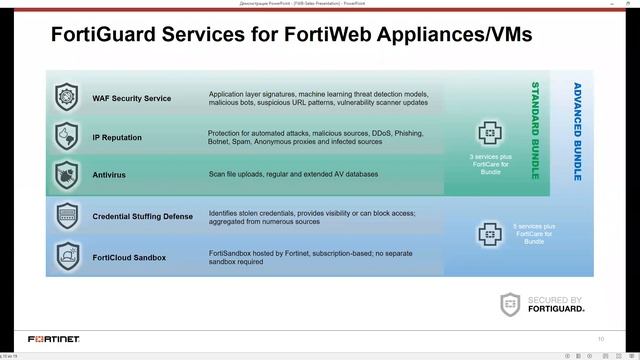The height and width of the screenshot is (360, 640).
Task: Click the vertical 'STANDARD BUNDLE' text
Action: [535, 131]
